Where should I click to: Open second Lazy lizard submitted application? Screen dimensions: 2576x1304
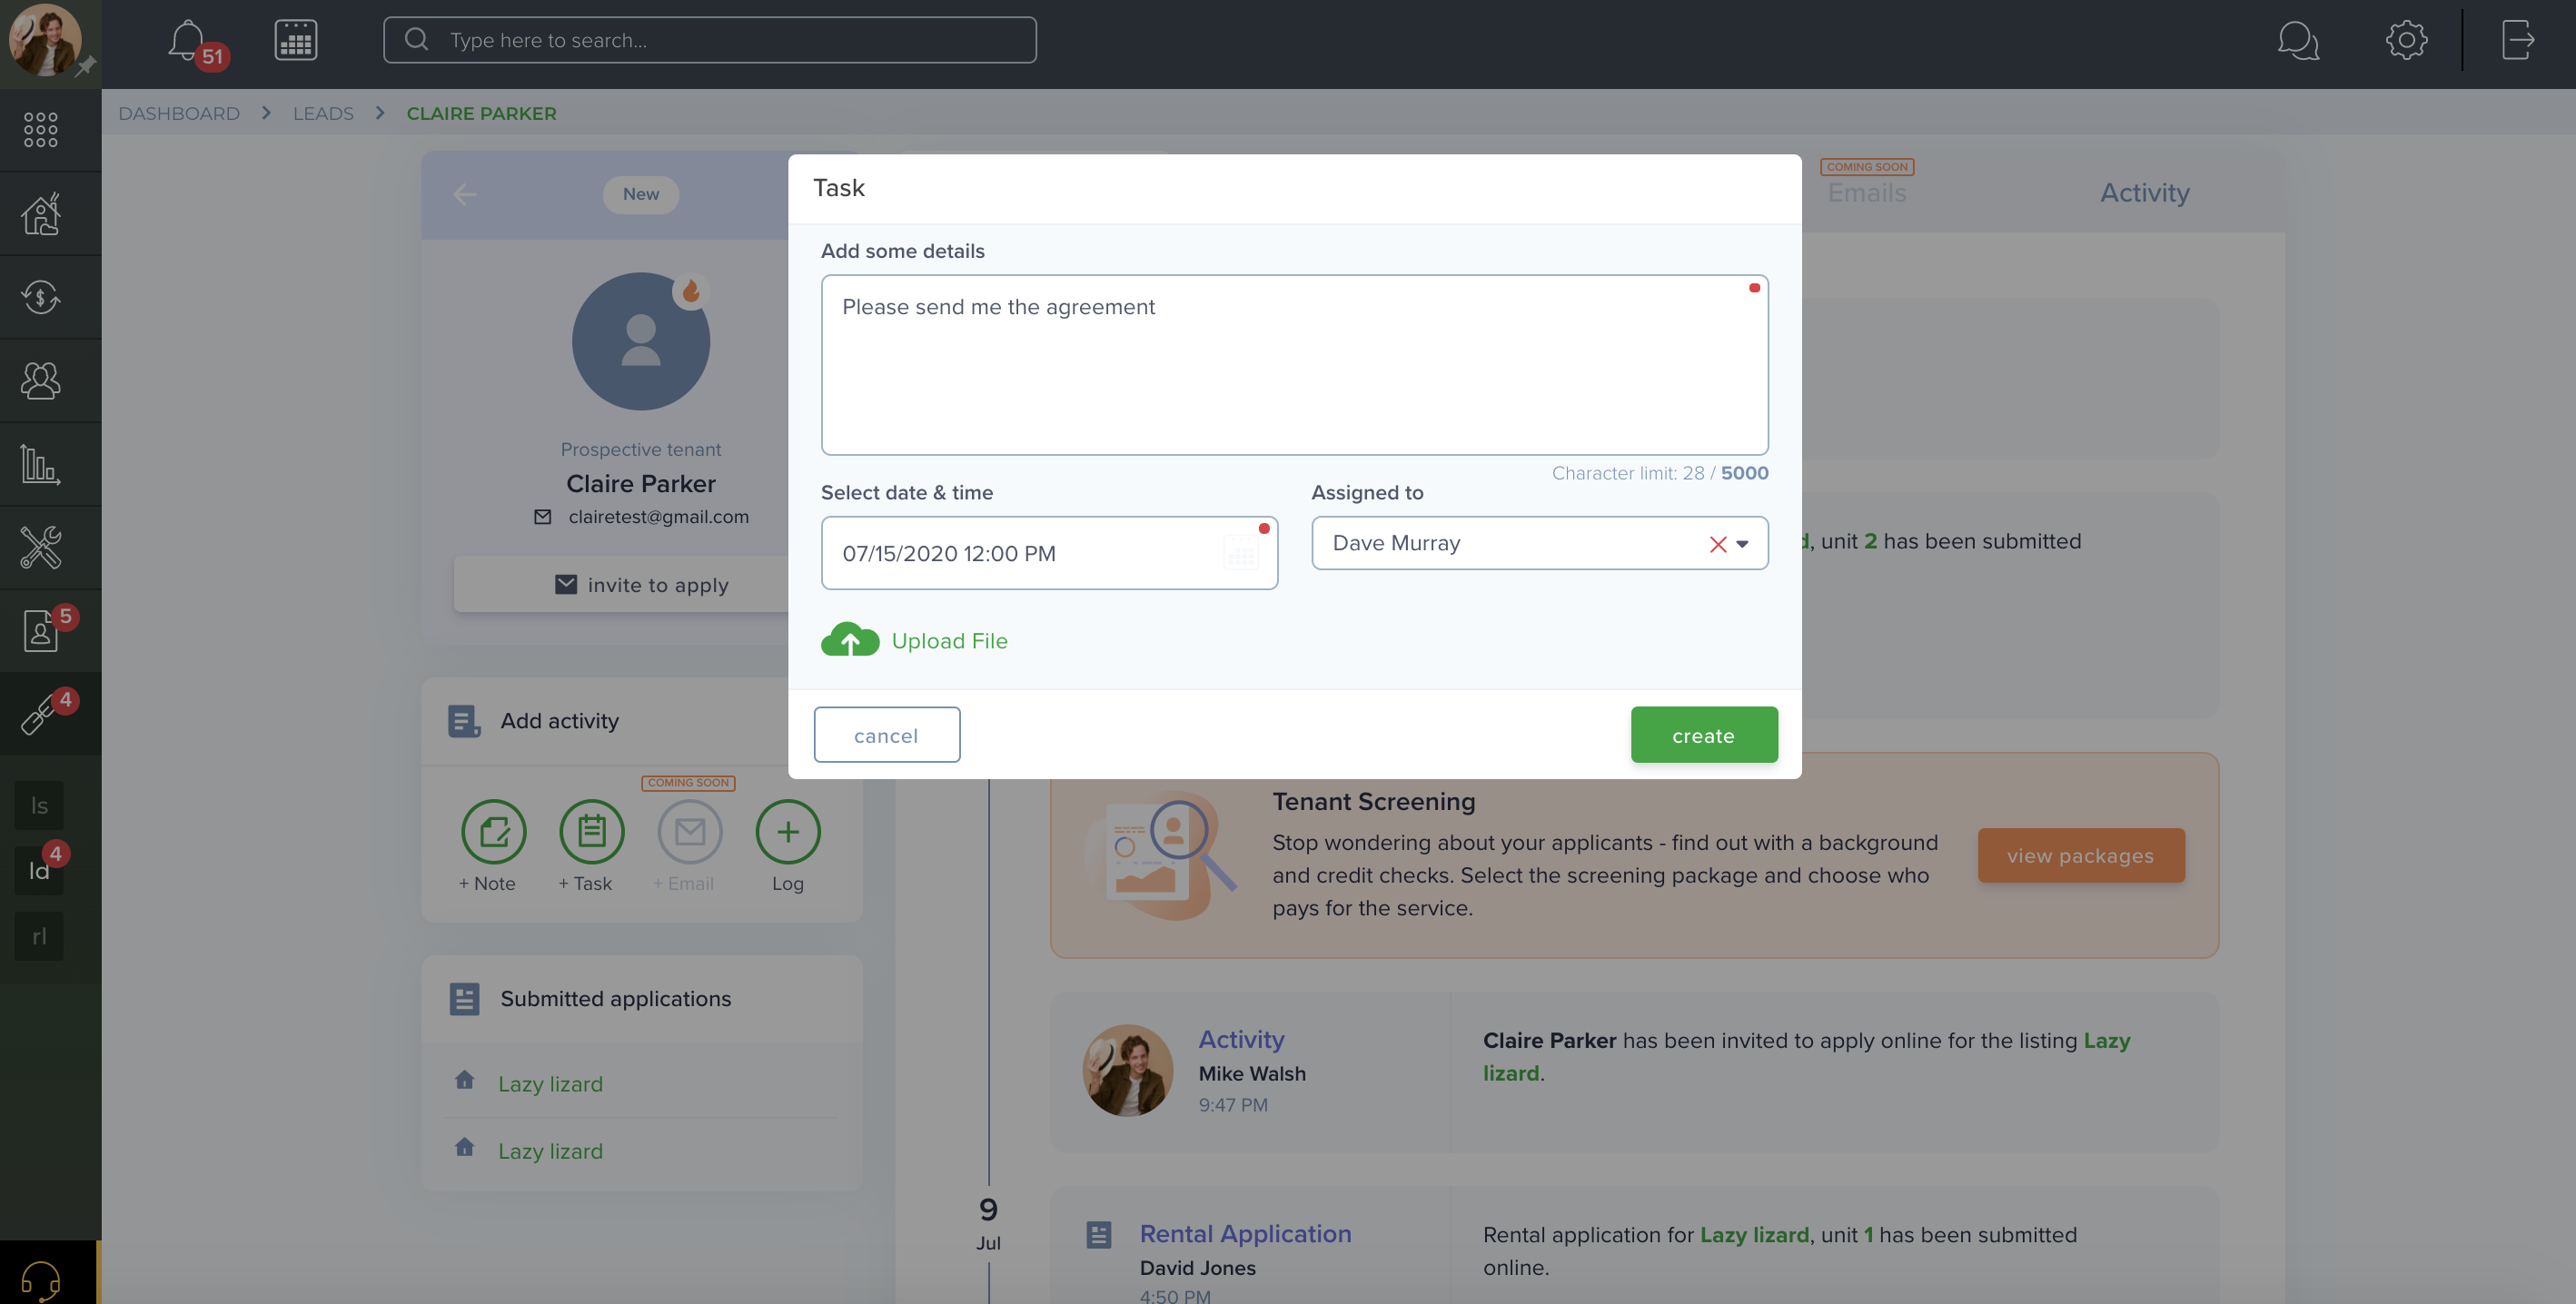[550, 1151]
